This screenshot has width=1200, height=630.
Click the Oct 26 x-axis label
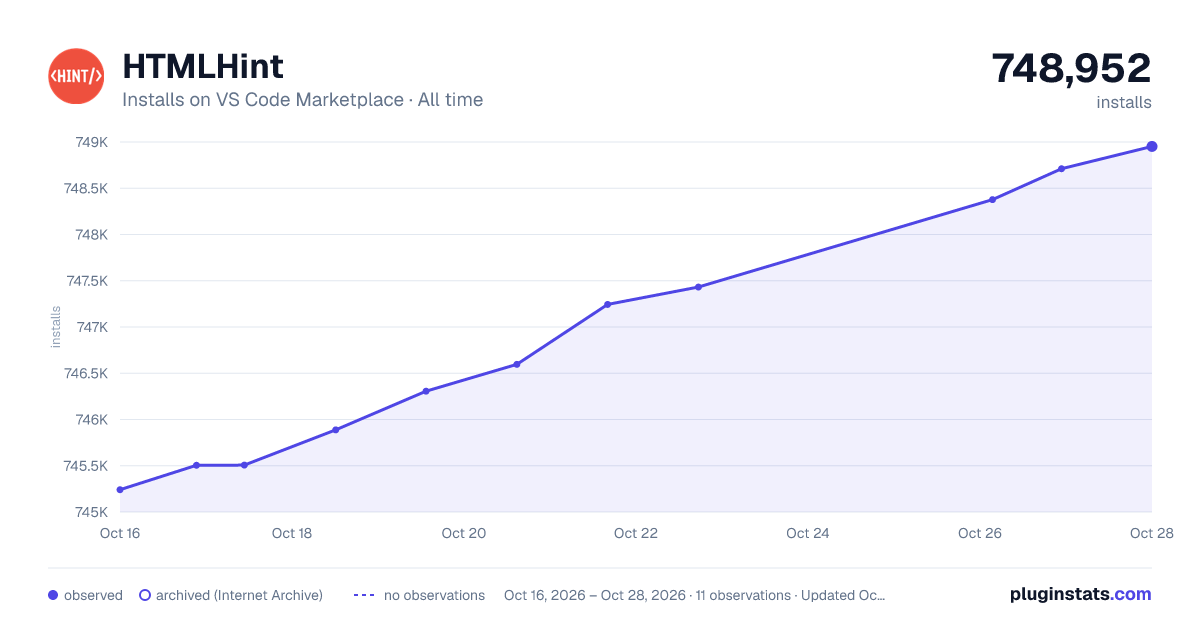tap(980, 533)
